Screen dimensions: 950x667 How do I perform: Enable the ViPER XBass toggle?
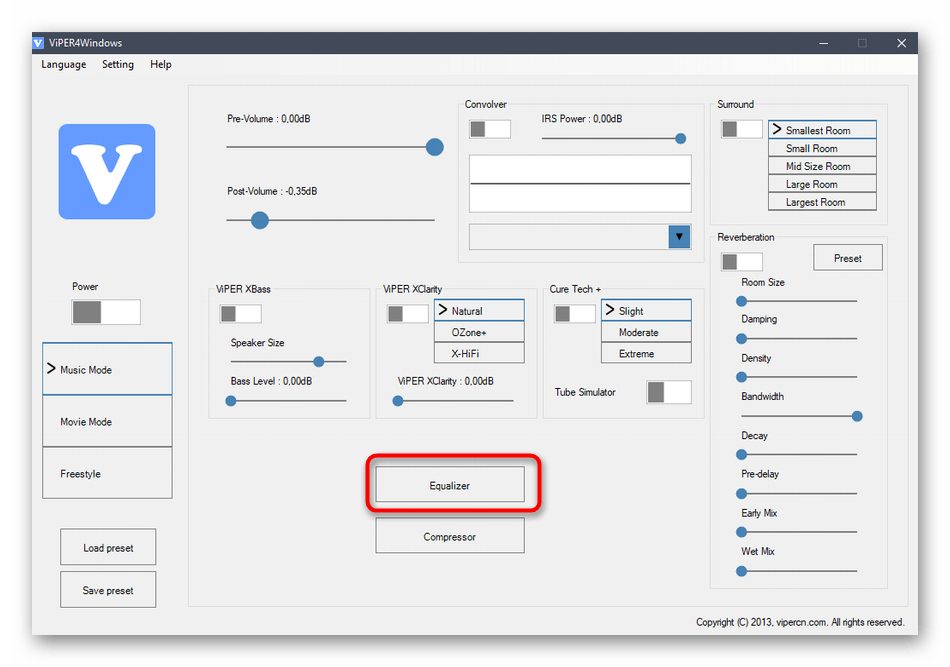[241, 314]
